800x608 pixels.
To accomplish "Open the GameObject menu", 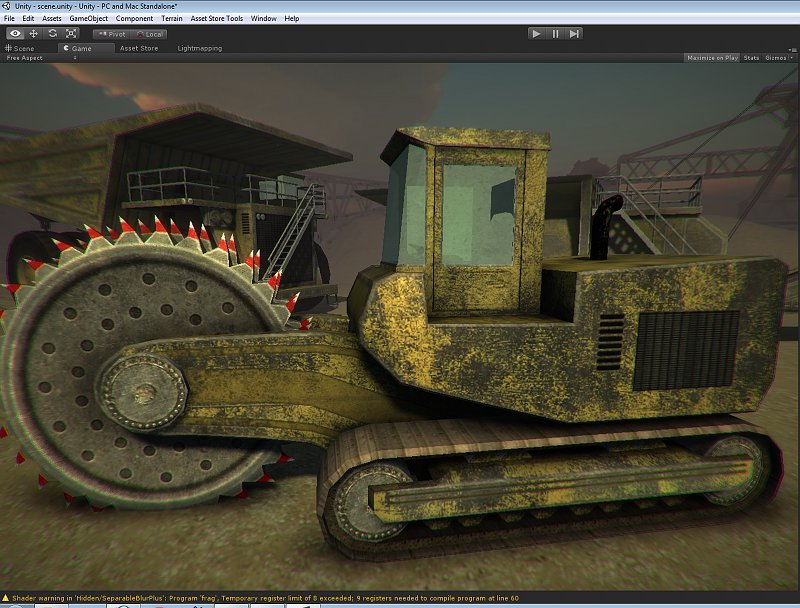I will pyautogui.click(x=89, y=18).
